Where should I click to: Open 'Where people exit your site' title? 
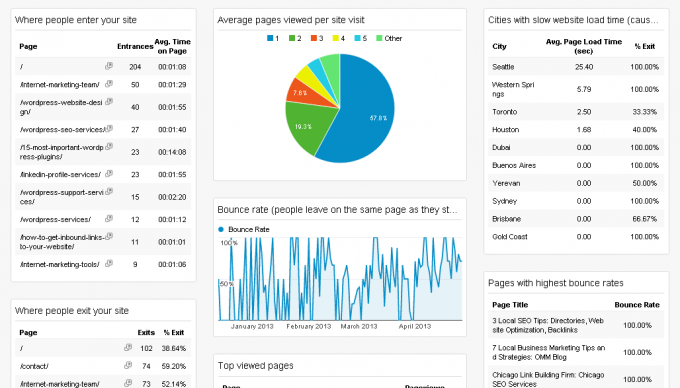tap(72, 311)
